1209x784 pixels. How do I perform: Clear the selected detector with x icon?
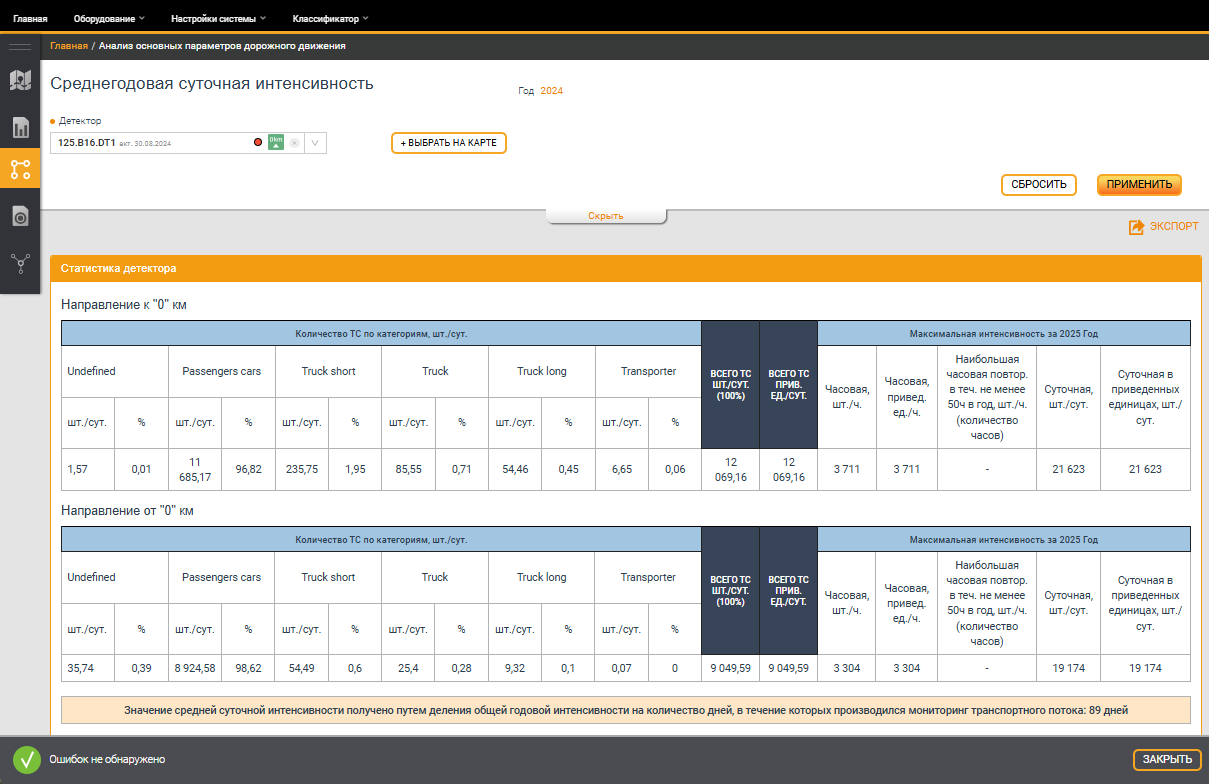click(294, 143)
